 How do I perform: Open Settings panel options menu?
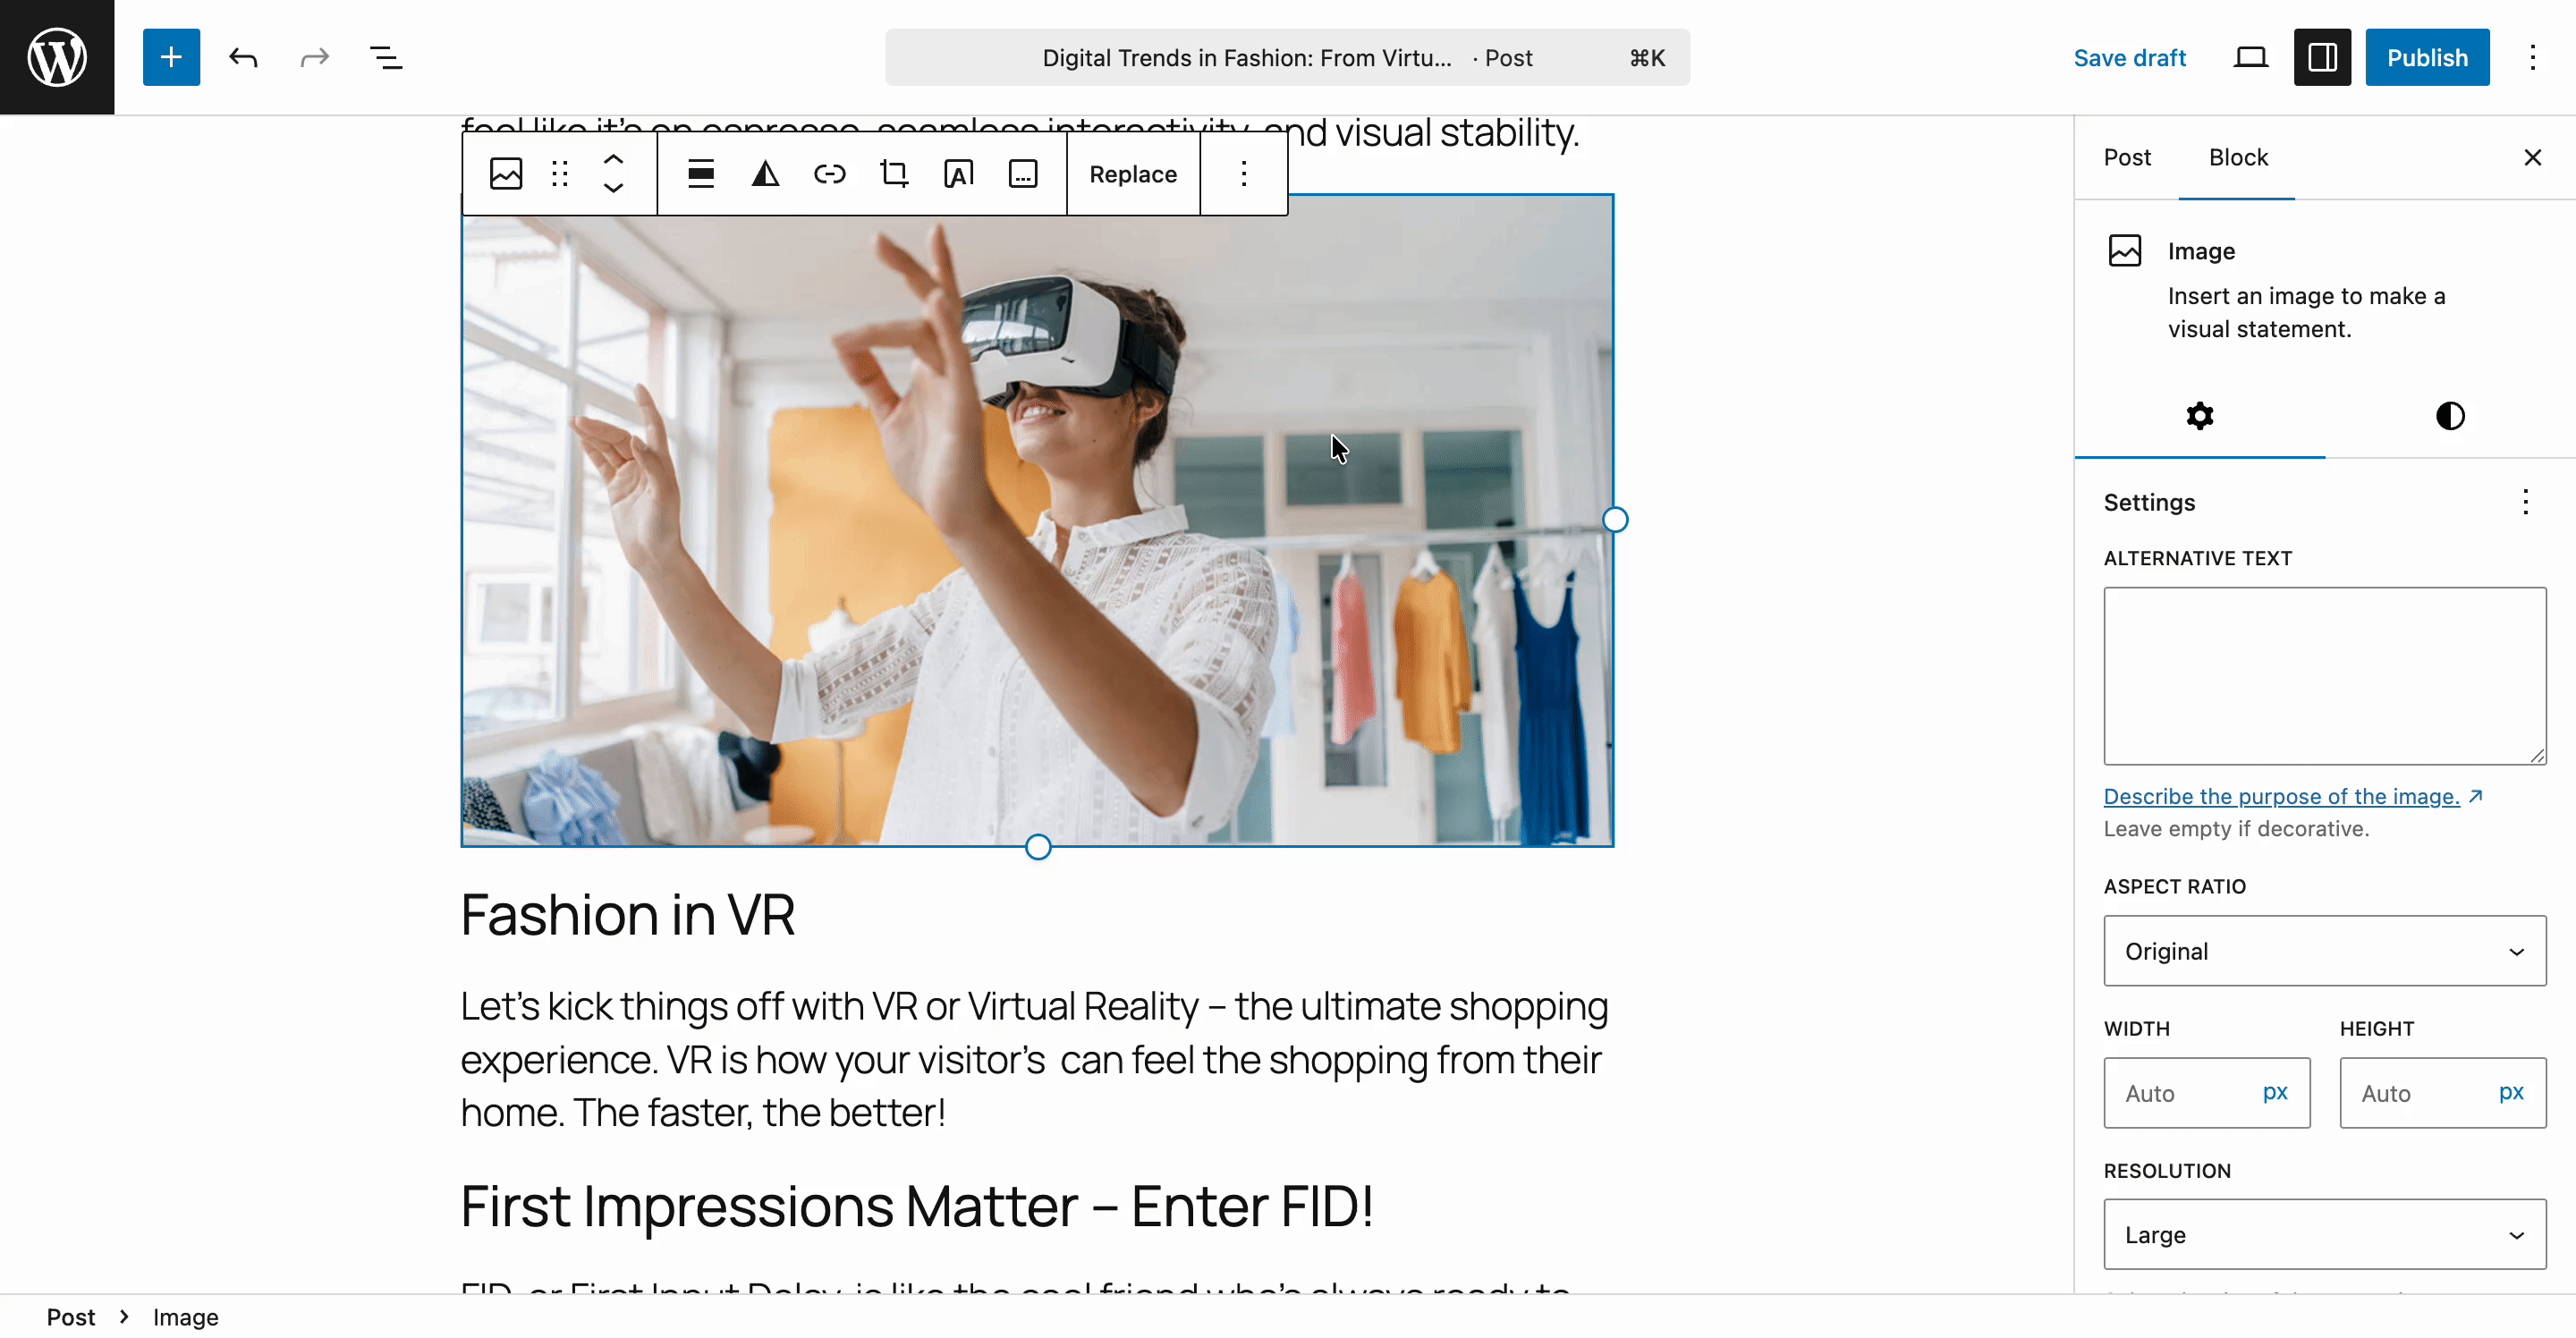[x=2526, y=501]
